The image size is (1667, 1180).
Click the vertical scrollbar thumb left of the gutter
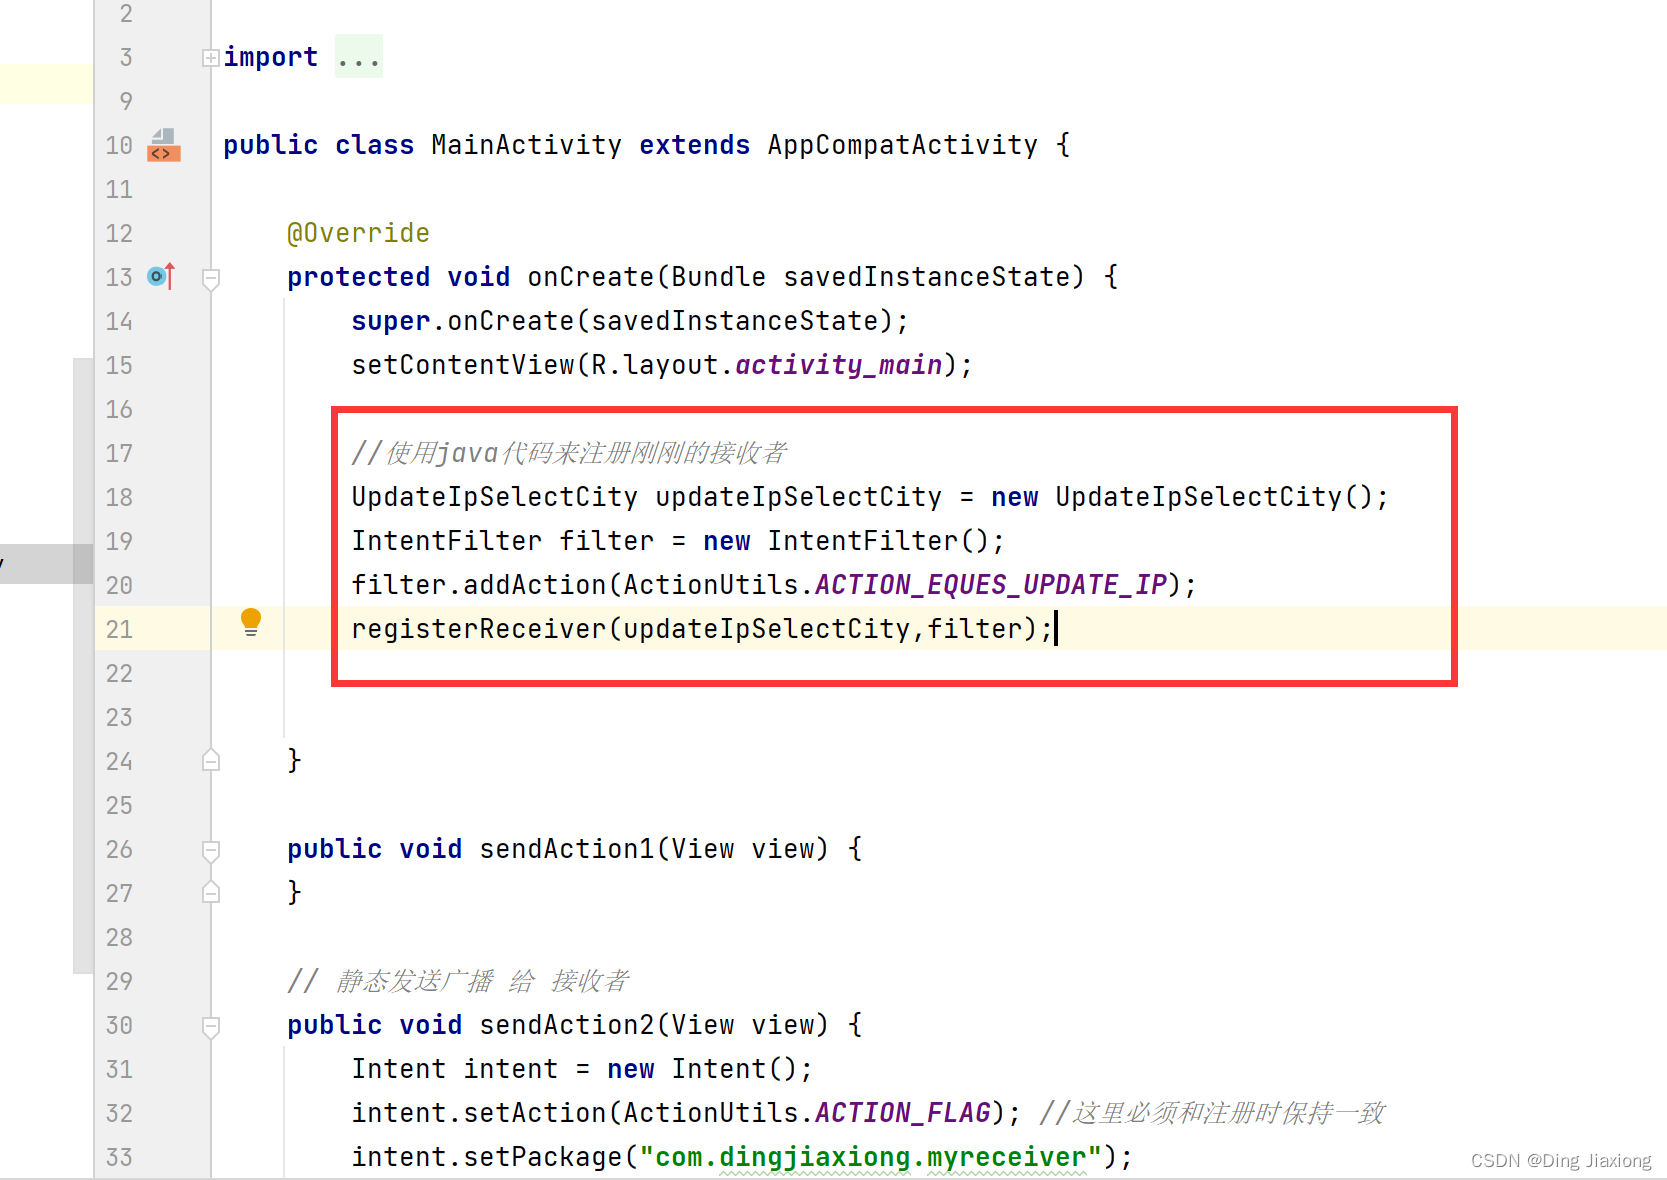(x=83, y=665)
